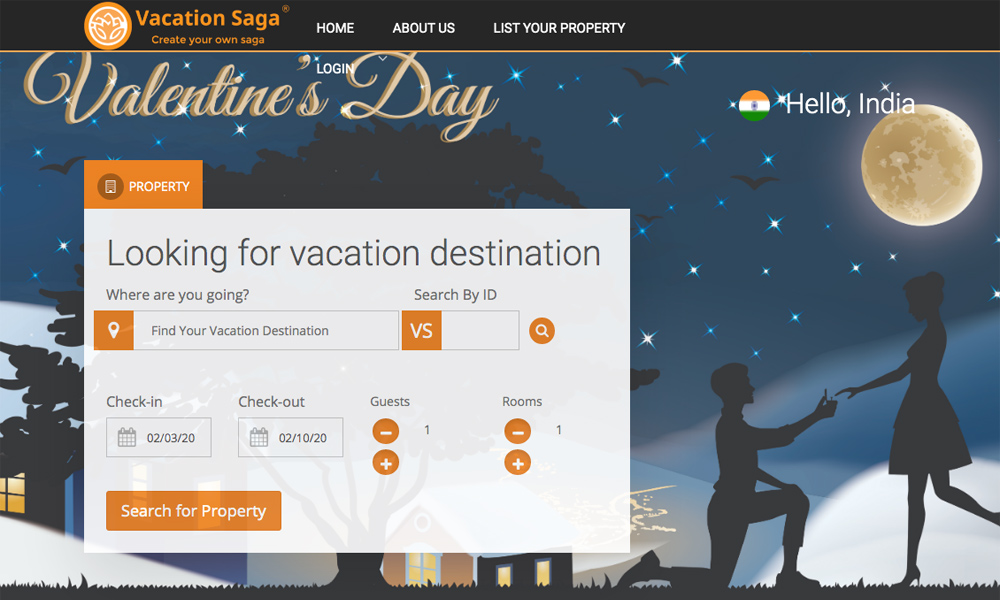Click the Search By ID field
The height and width of the screenshot is (600, 1000).
479,331
